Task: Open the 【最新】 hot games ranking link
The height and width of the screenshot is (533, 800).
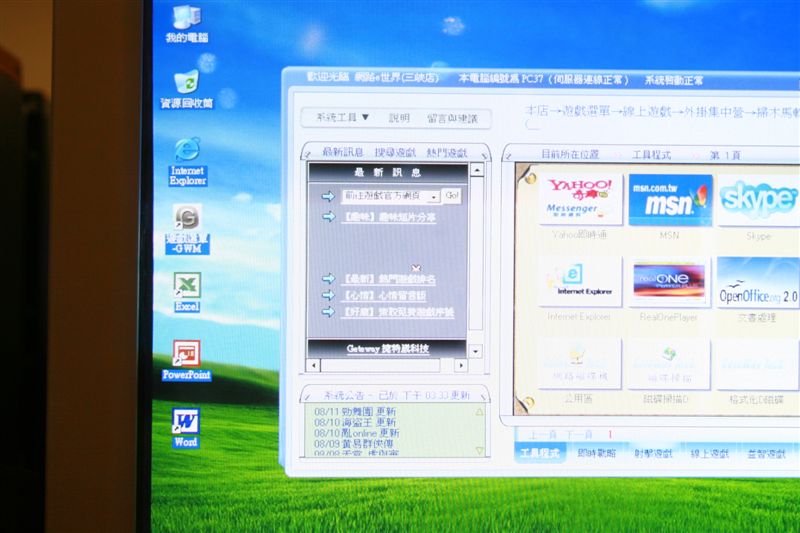Action: coord(389,279)
